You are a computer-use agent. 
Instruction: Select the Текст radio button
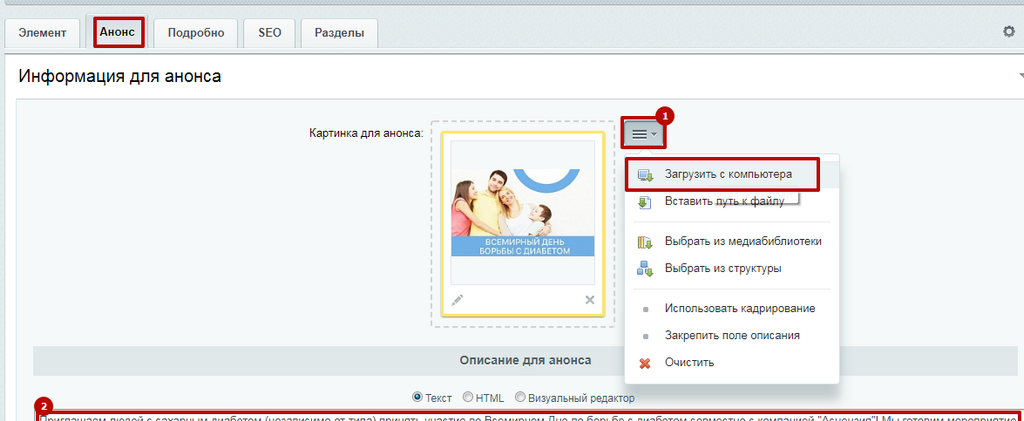[x=417, y=397]
